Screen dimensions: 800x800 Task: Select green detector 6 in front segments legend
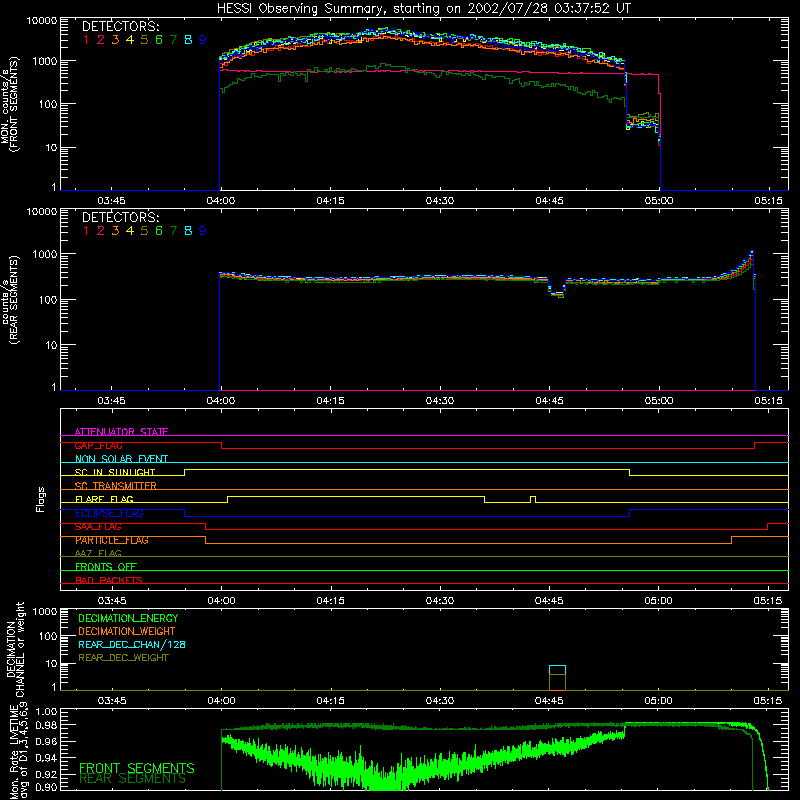pos(159,40)
